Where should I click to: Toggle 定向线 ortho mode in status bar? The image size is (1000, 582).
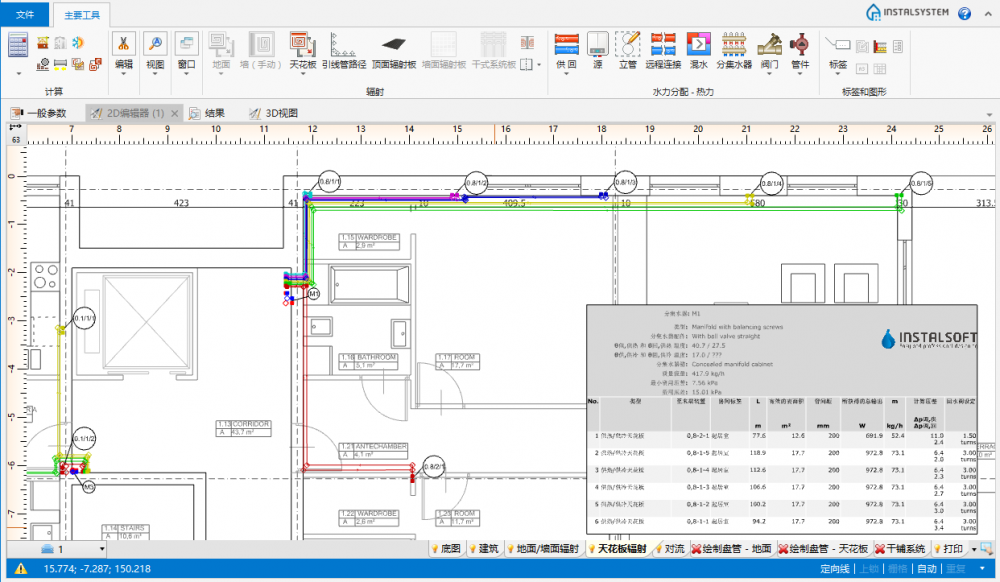pyautogui.click(x=834, y=569)
